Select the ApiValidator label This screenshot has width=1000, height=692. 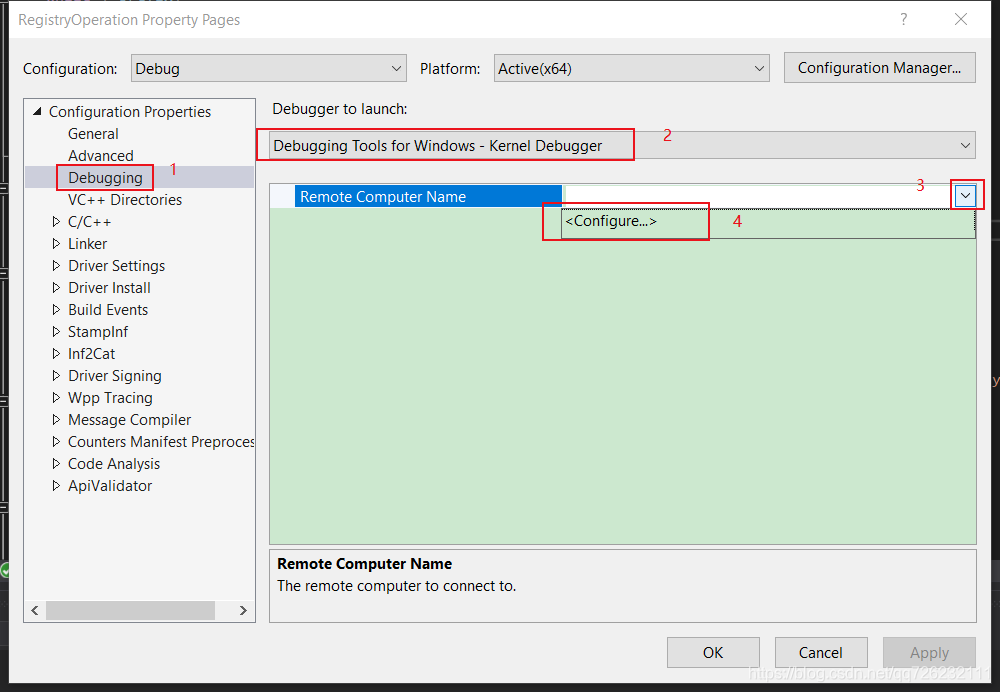110,486
